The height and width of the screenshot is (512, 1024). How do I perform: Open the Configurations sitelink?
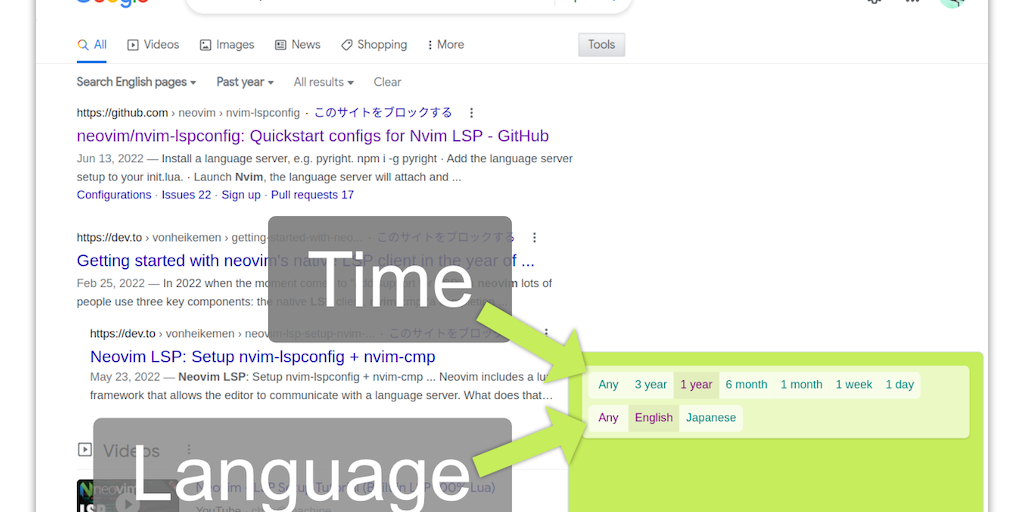pos(114,195)
